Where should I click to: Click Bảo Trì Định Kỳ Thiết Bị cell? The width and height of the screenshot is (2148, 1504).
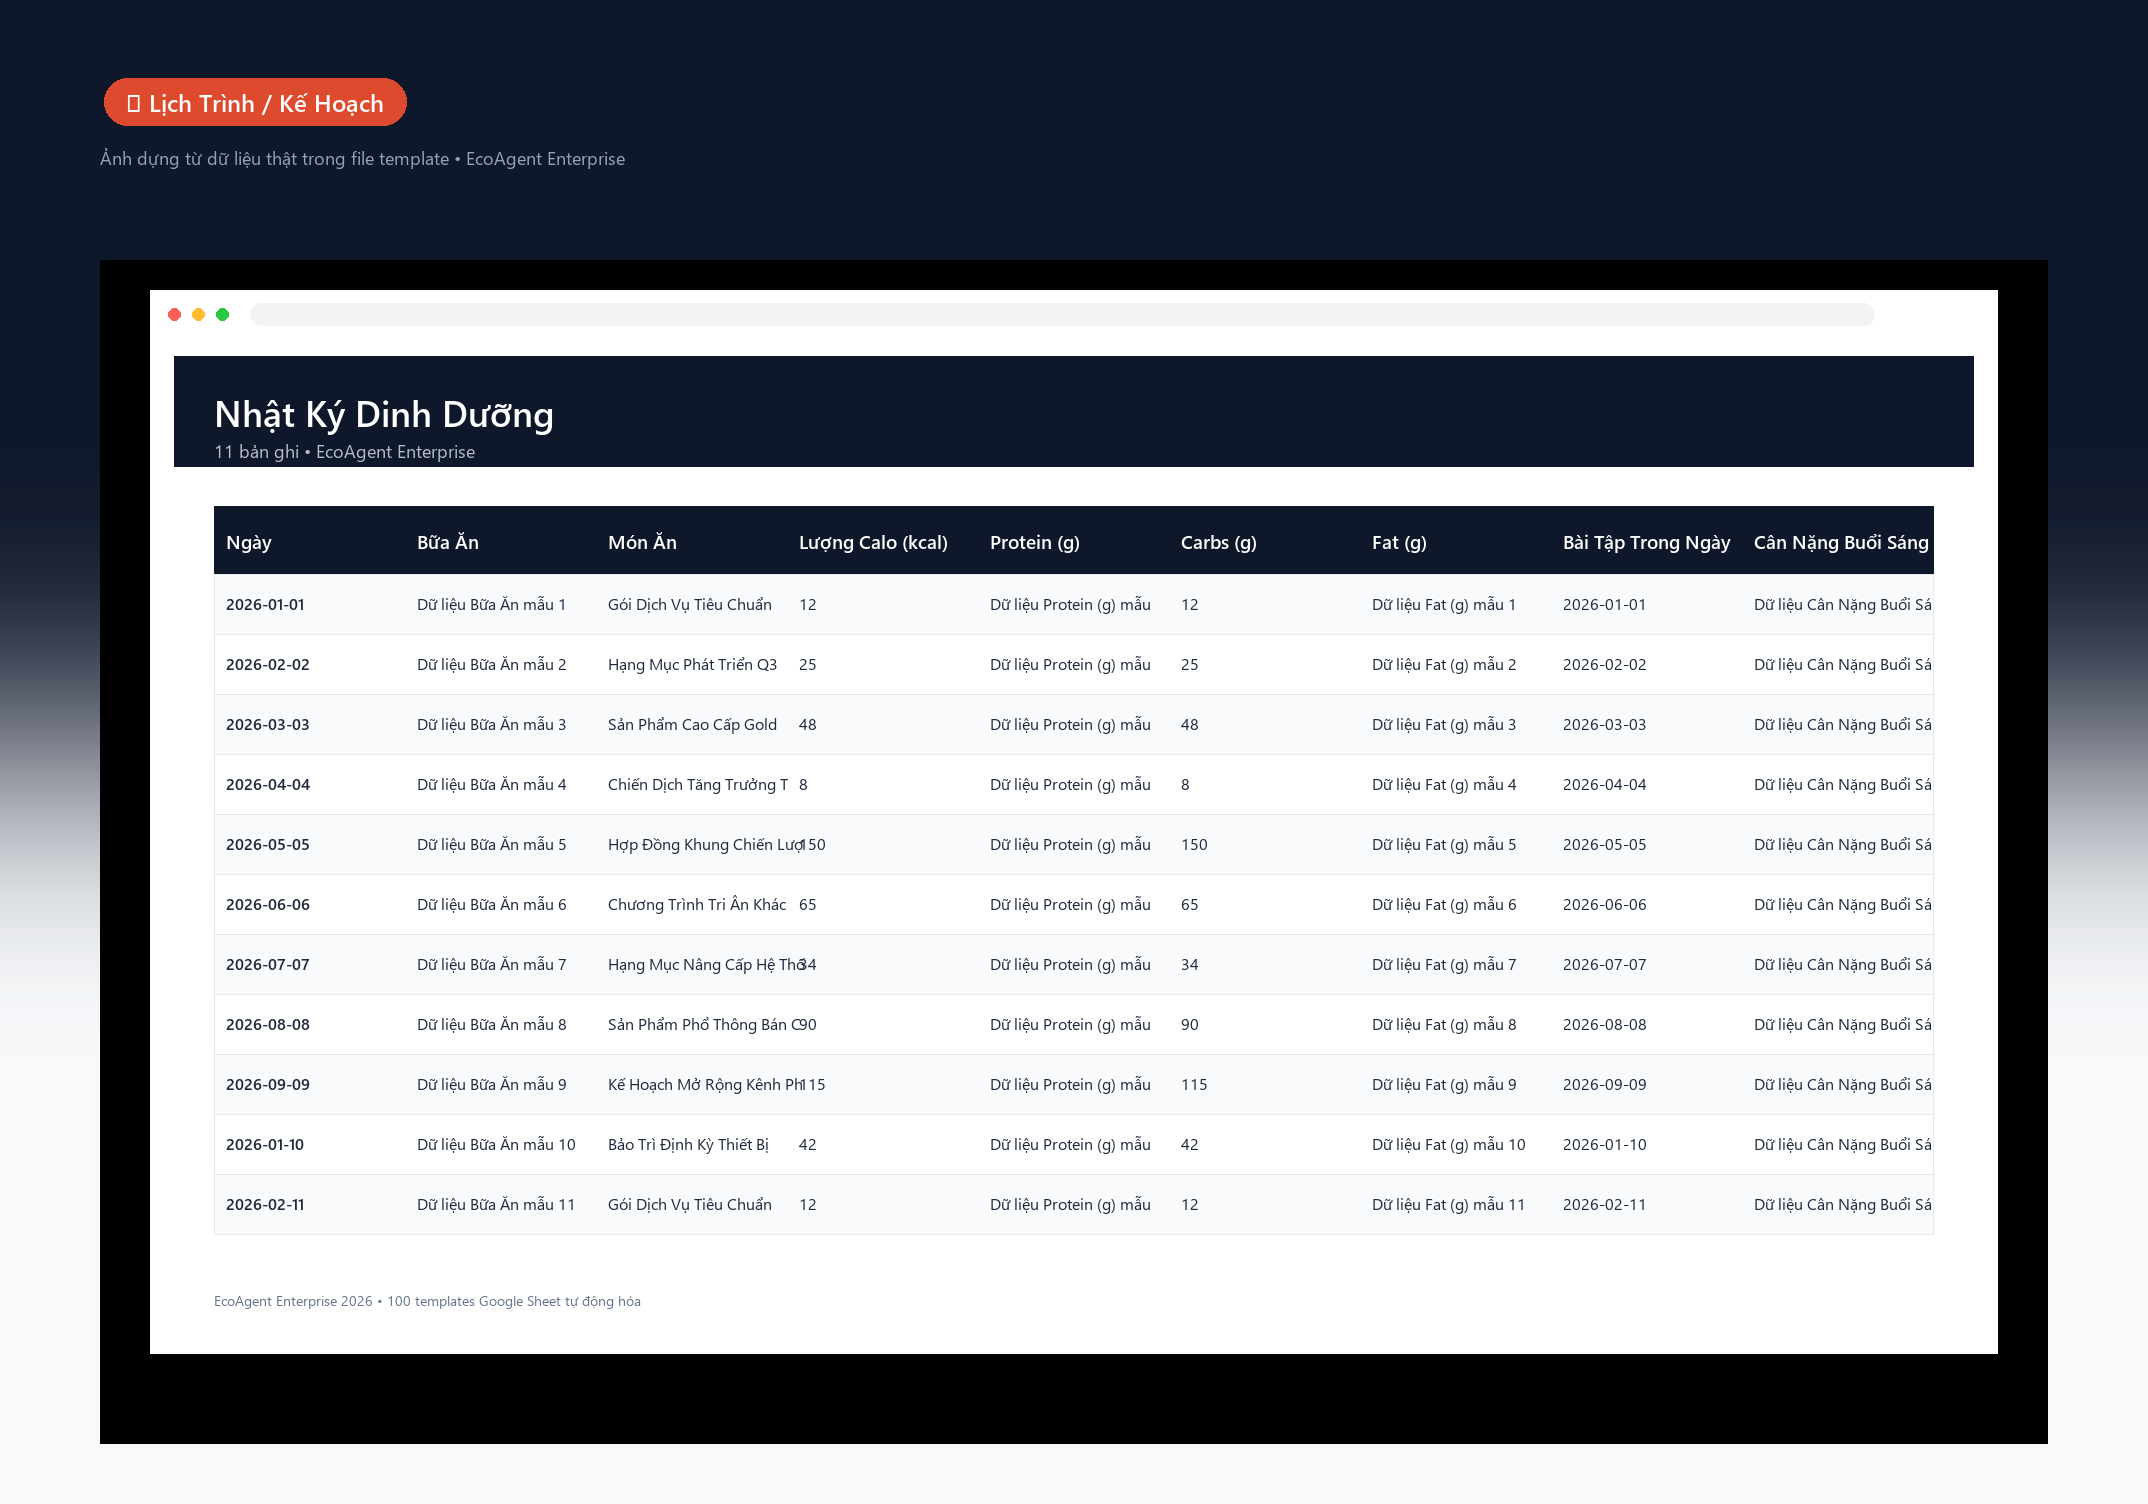(688, 1145)
